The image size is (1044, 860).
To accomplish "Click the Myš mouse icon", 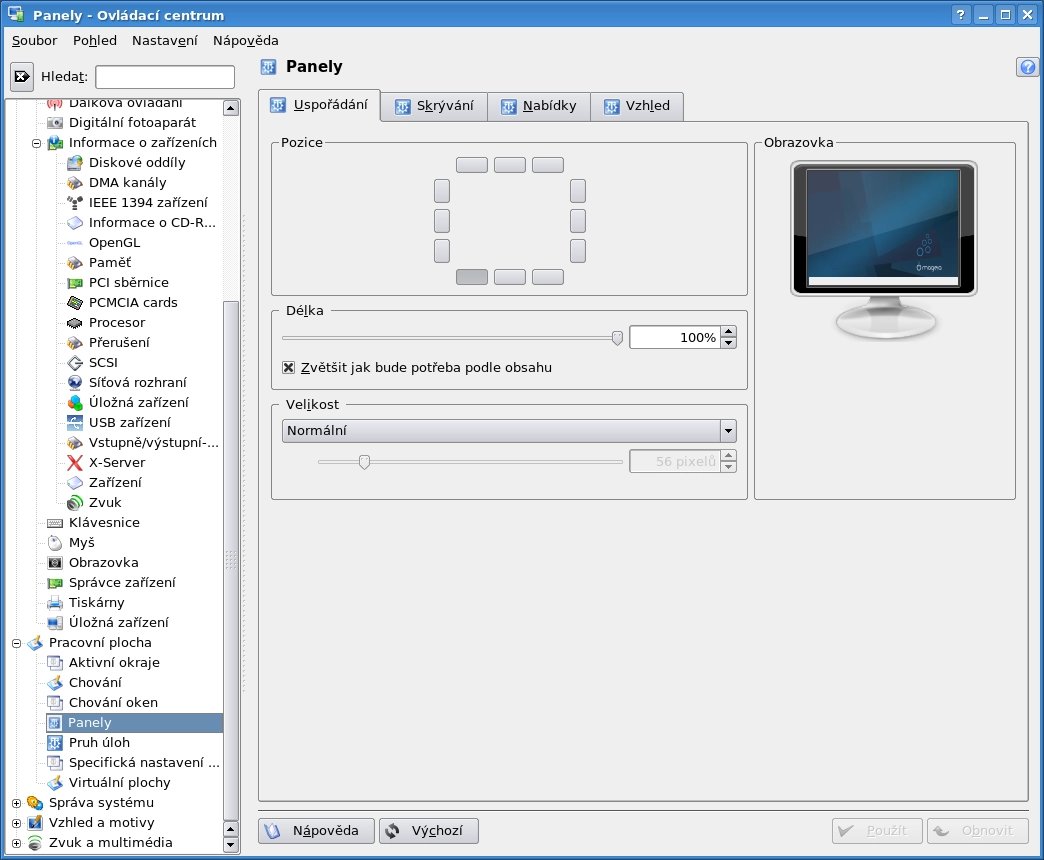I will (55, 543).
